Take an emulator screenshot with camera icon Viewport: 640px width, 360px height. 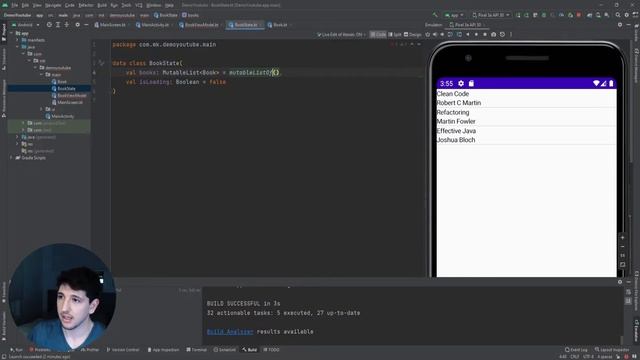[x=493, y=35]
